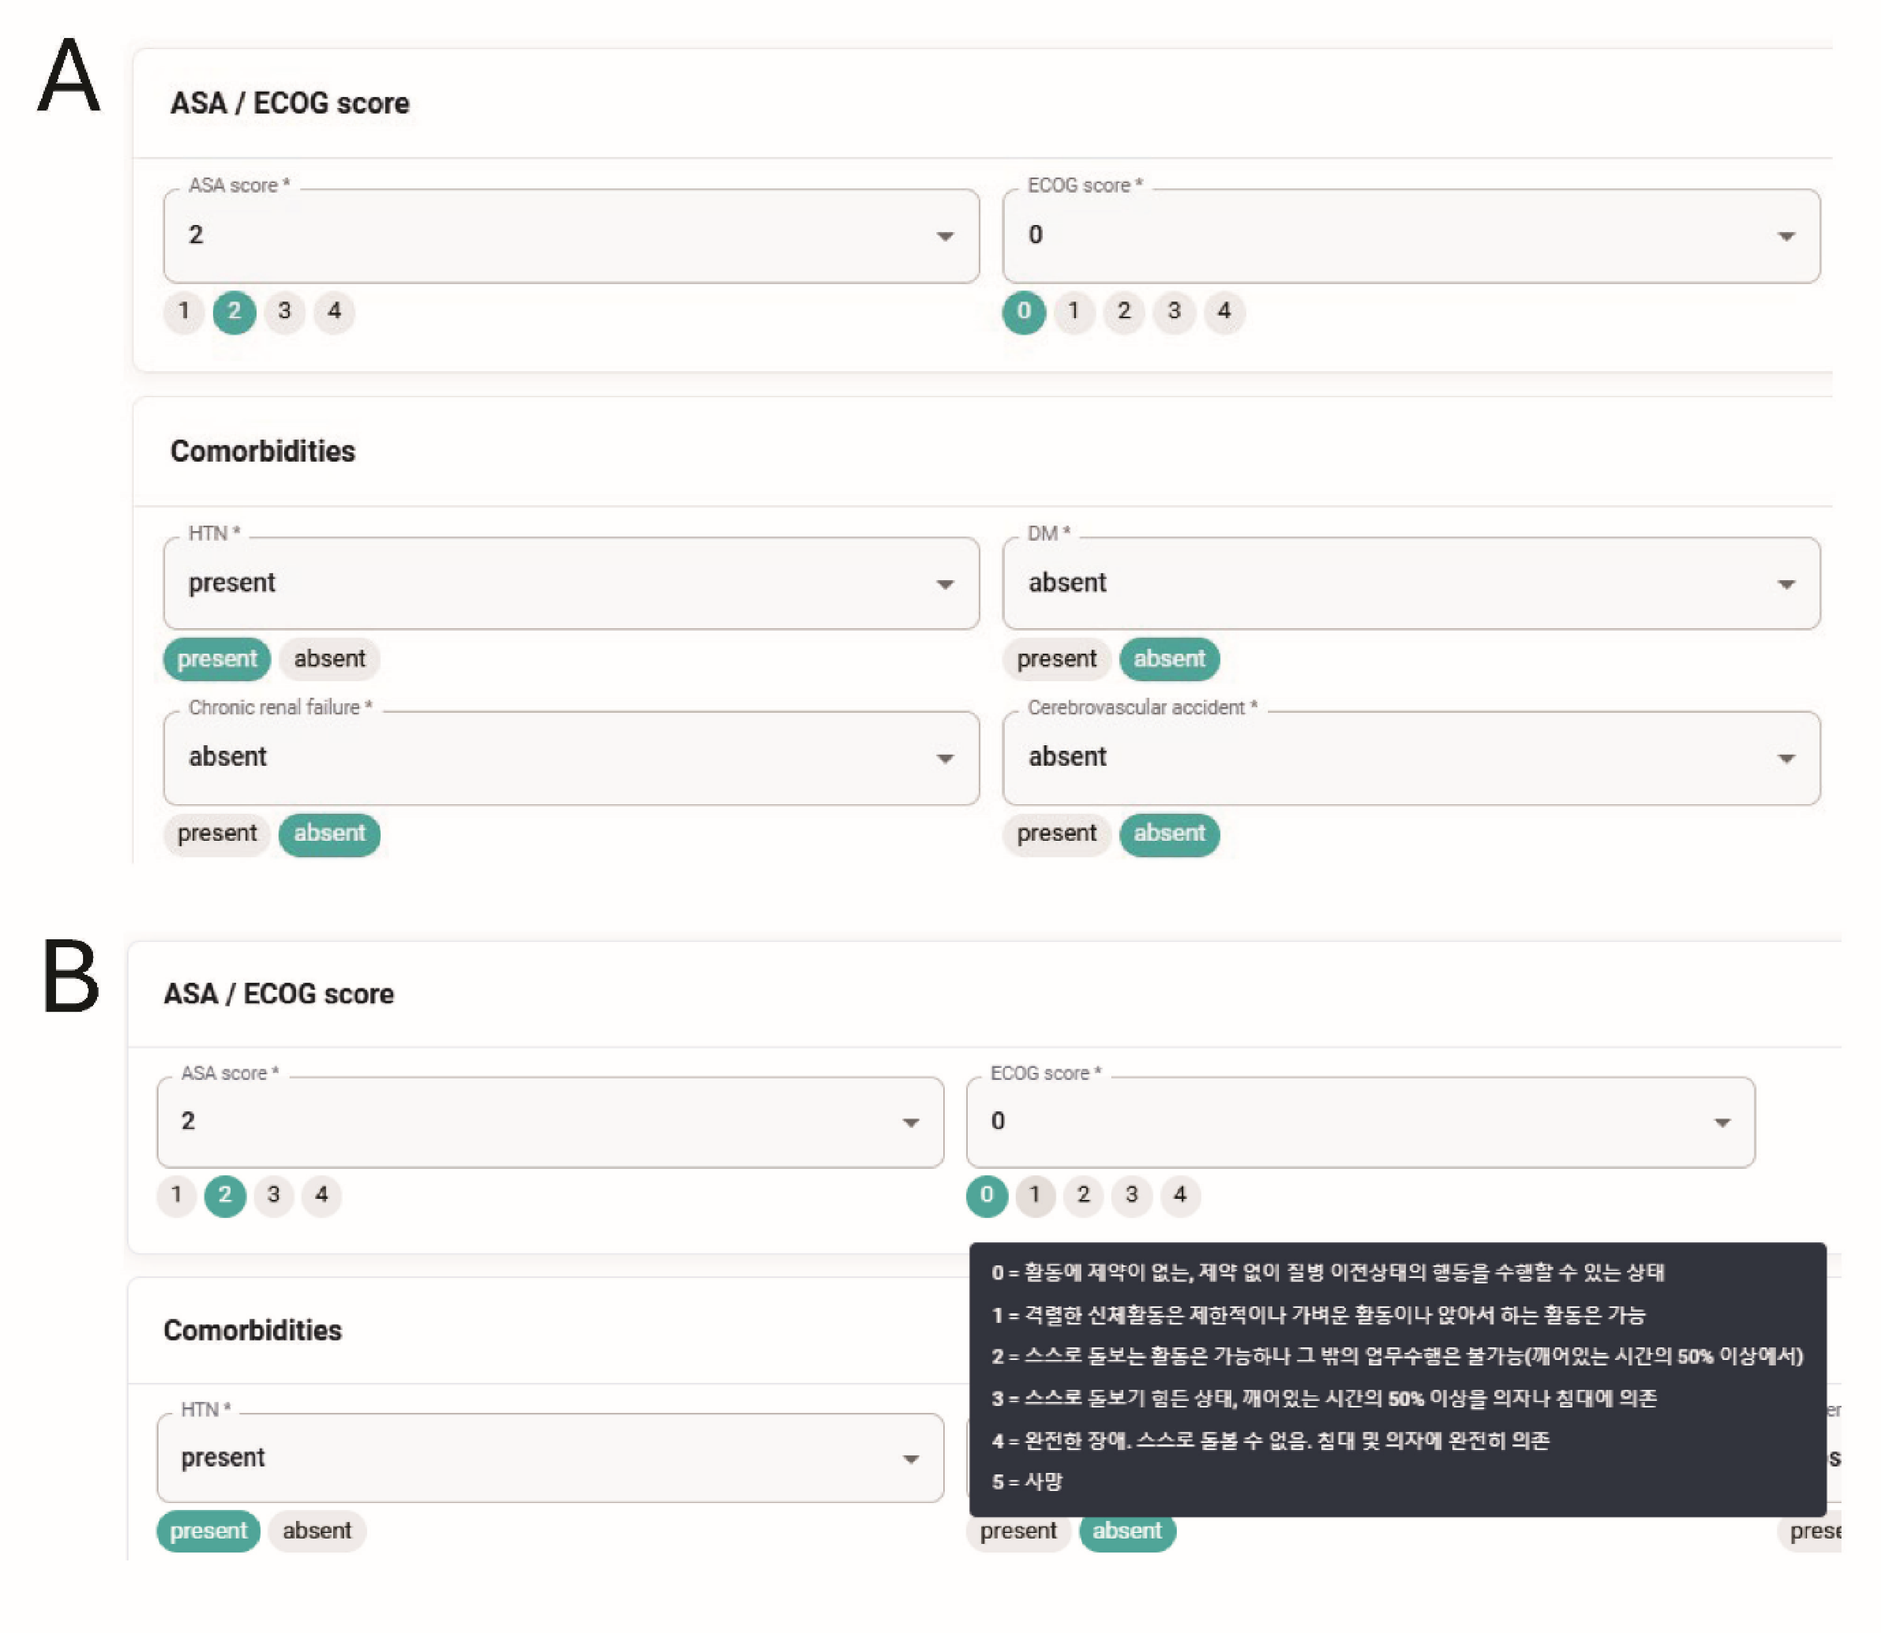Click ECOG score dropdown arrow in panel A

click(x=1785, y=237)
